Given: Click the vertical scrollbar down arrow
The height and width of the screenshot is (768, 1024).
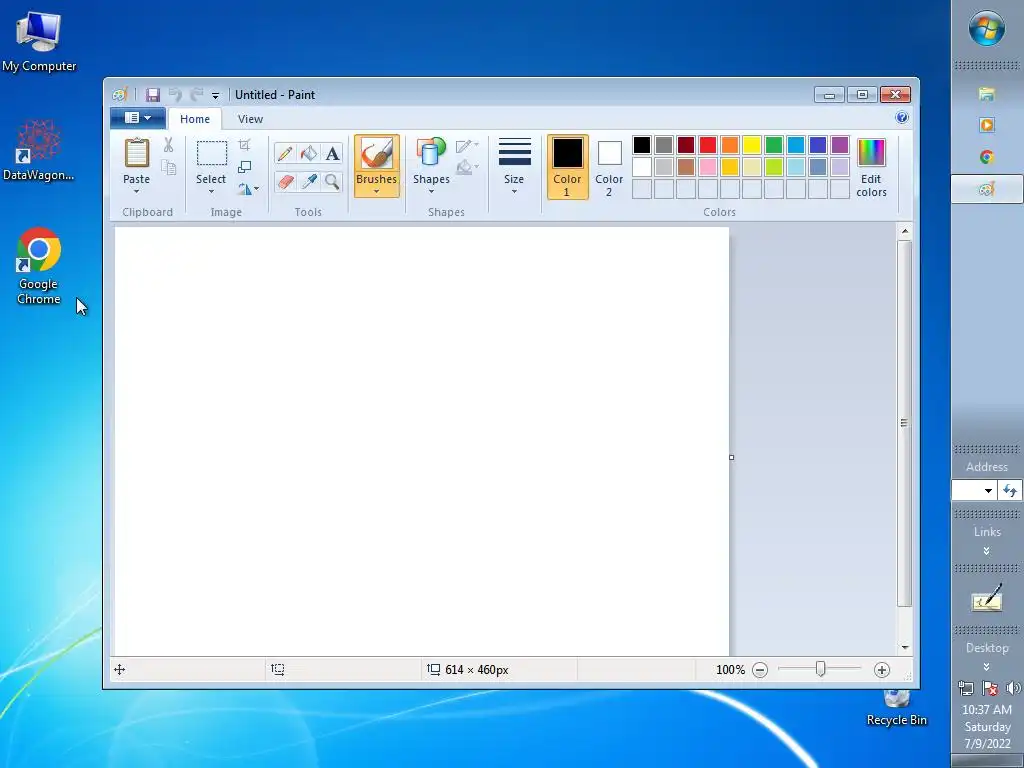Looking at the screenshot, I should click(904, 647).
